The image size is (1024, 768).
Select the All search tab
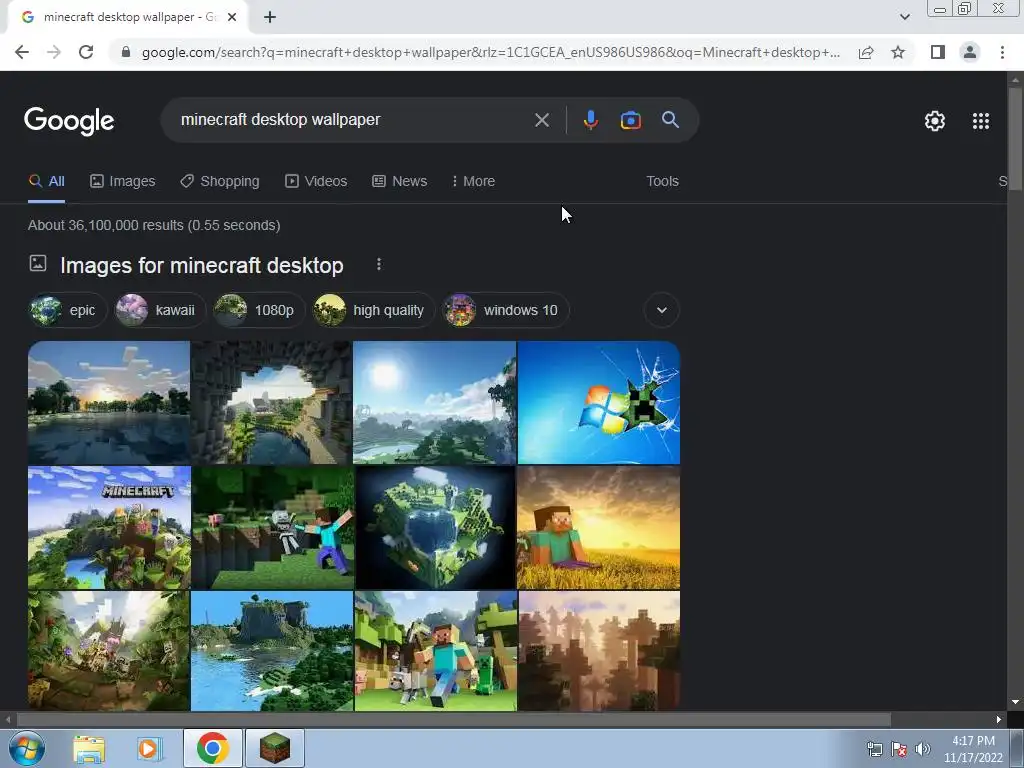tap(46, 182)
